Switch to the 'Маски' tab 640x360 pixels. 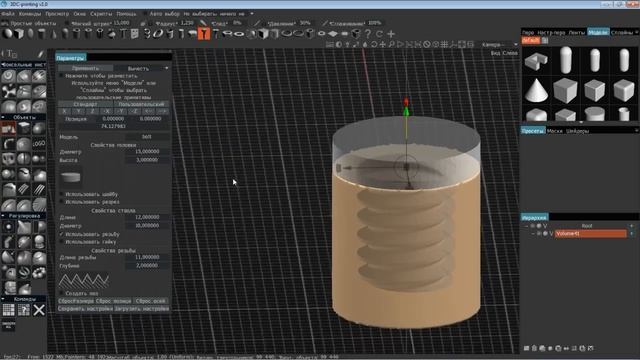point(555,131)
